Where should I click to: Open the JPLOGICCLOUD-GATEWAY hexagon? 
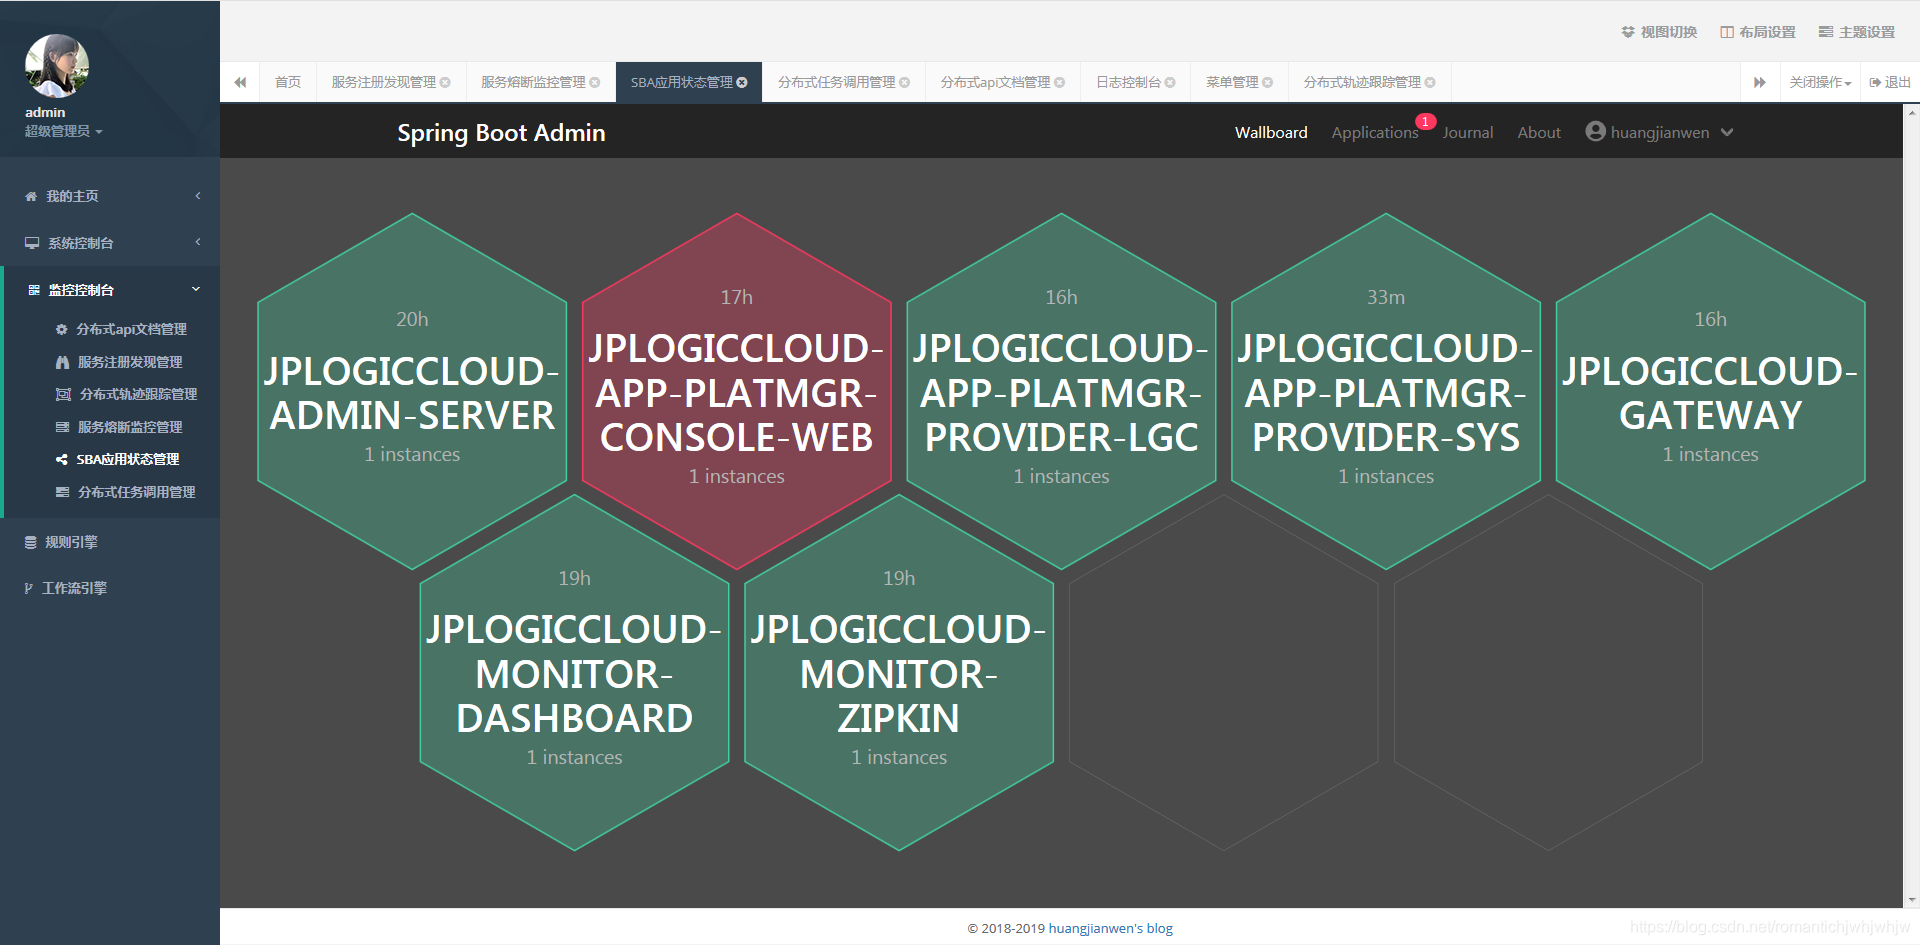(x=1711, y=391)
